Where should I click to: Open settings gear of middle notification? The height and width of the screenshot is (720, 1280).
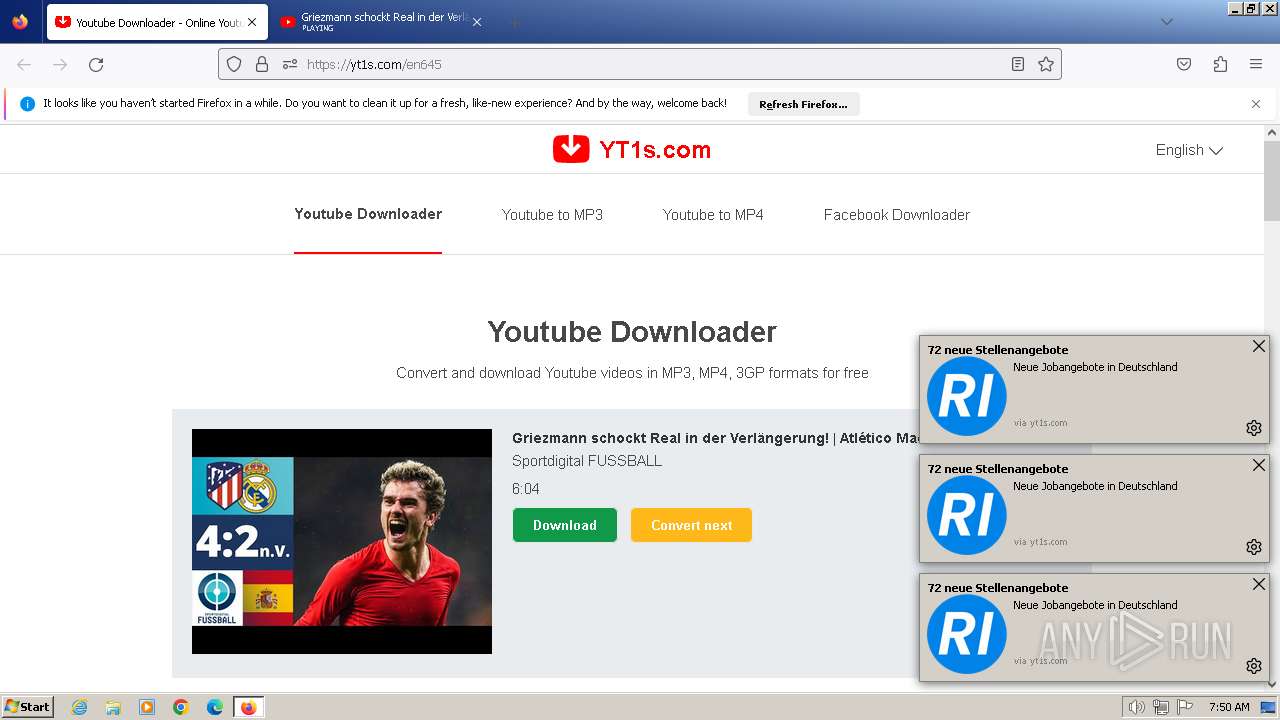click(1254, 547)
